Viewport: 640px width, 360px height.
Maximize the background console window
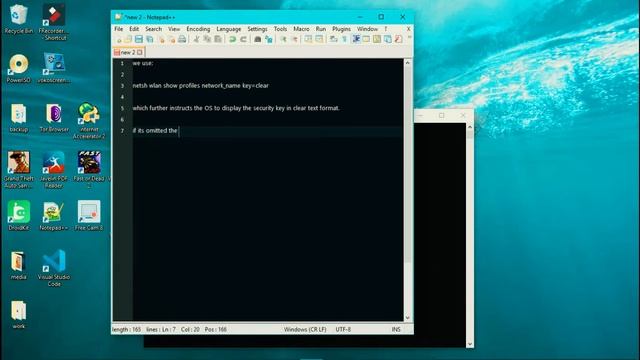pyautogui.click(x=441, y=116)
